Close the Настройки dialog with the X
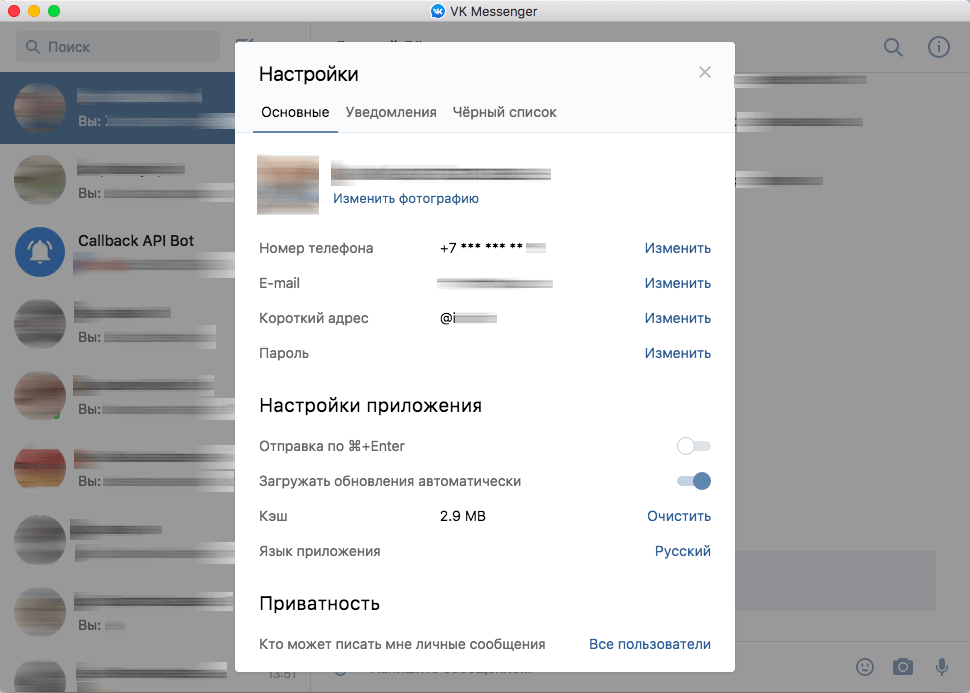Image resolution: width=970 pixels, height=693 pixels. point(705,72)
